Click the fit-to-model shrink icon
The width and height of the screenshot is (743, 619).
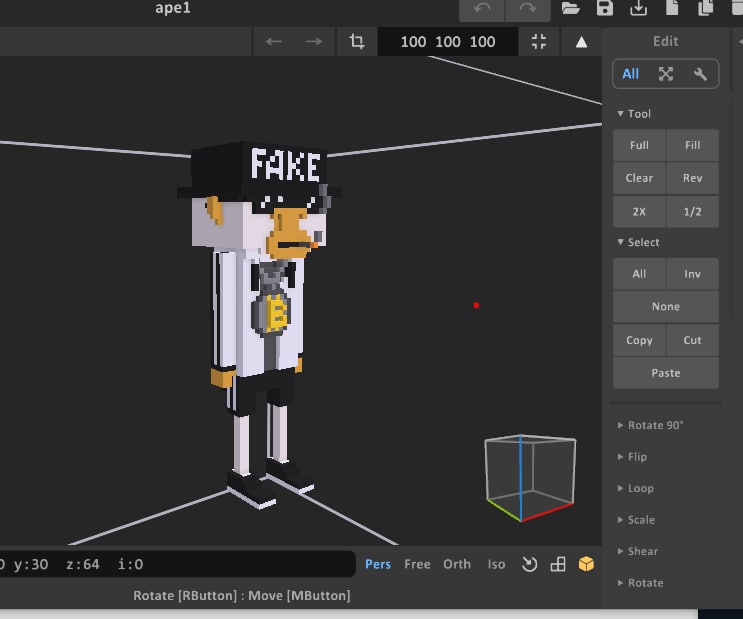(539, 42)
